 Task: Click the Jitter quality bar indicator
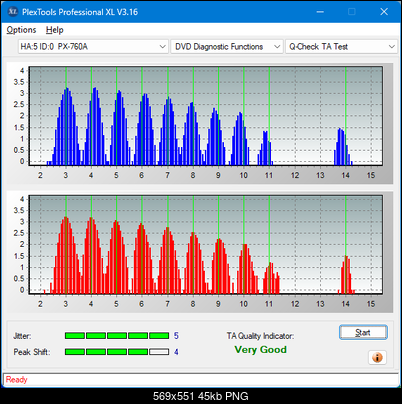pyautogui.click(x=117, y=336)
